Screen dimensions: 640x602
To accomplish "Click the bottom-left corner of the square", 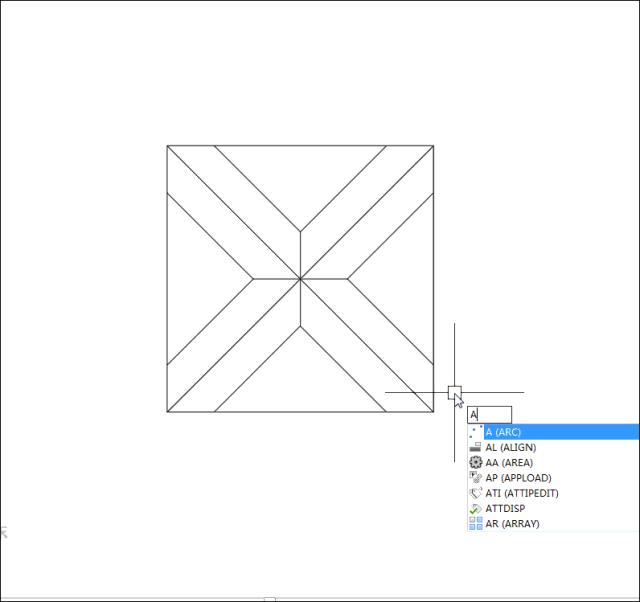I will pos(167,411).
